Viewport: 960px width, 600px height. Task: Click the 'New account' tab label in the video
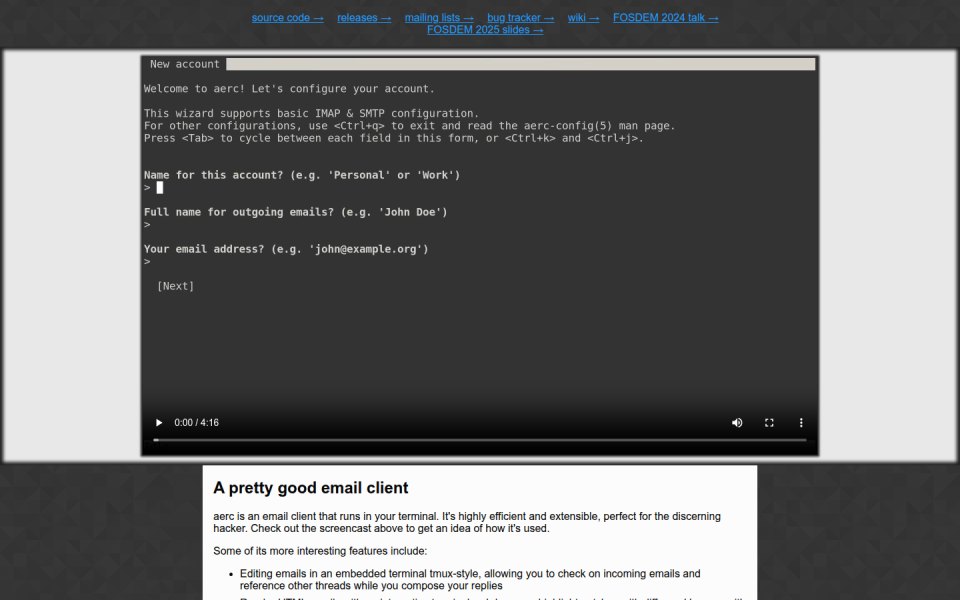(x=184, y=64)
